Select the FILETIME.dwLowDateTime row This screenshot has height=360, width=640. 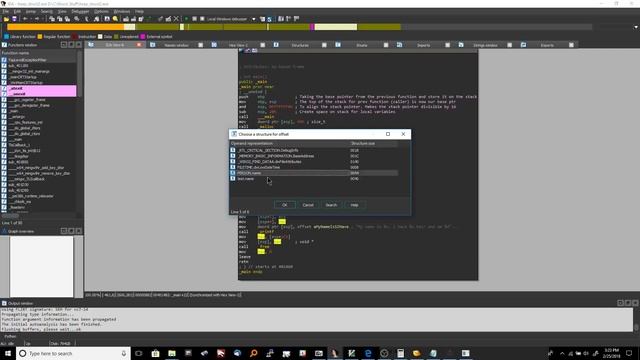pyautogui.click(x=313, y=167)
